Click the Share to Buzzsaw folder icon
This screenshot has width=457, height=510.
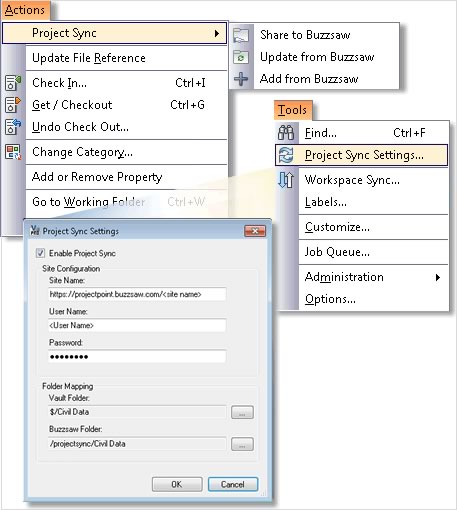tap(241, 35)
